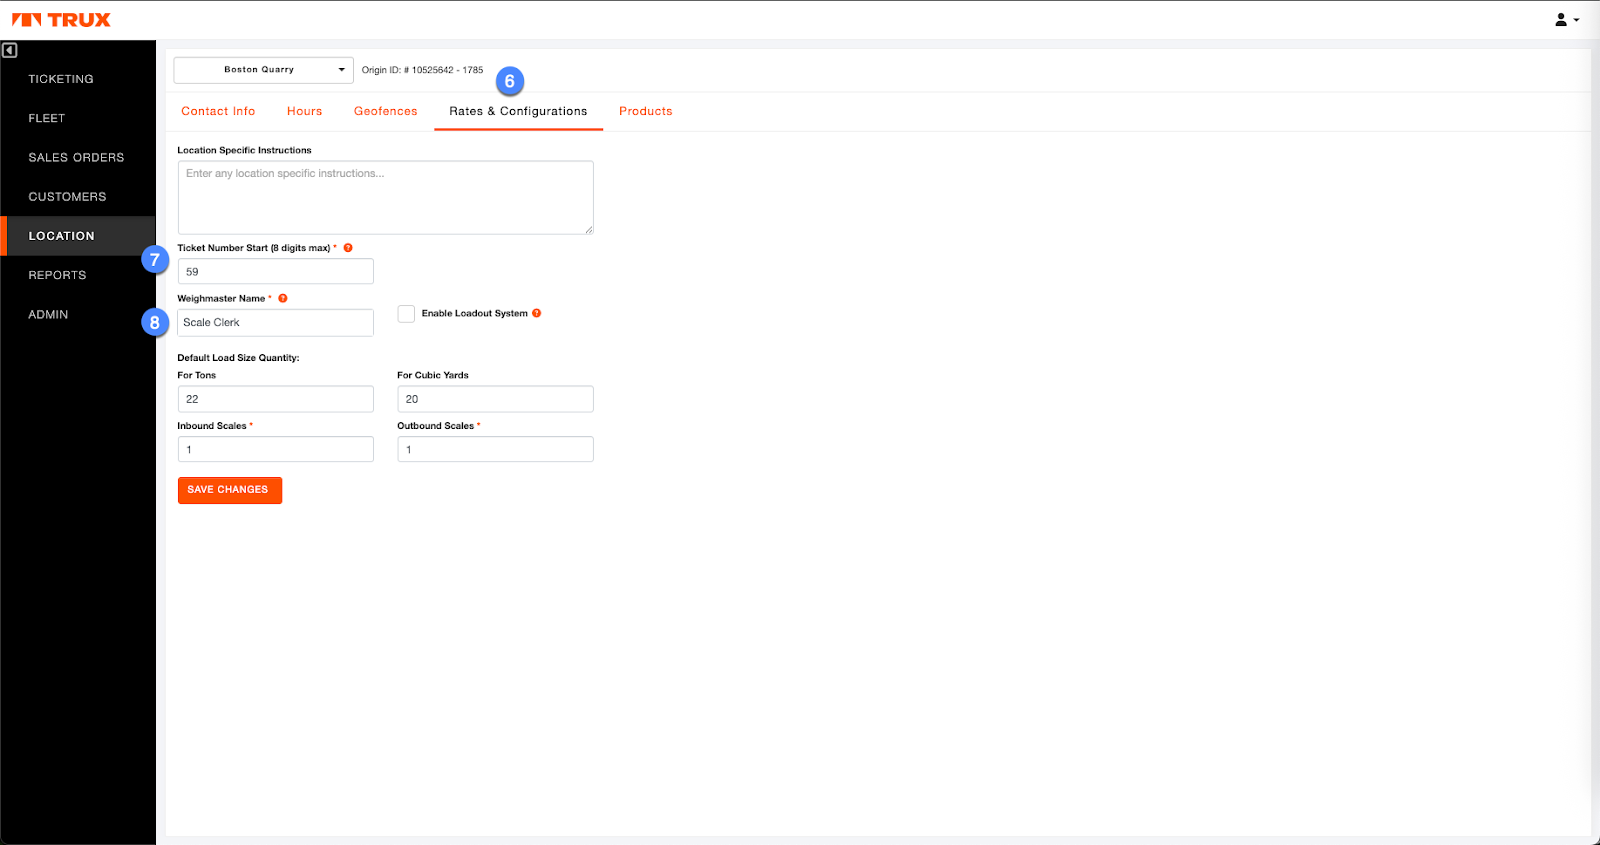
Task: Open the user account profile icon
Action: 1560,20
